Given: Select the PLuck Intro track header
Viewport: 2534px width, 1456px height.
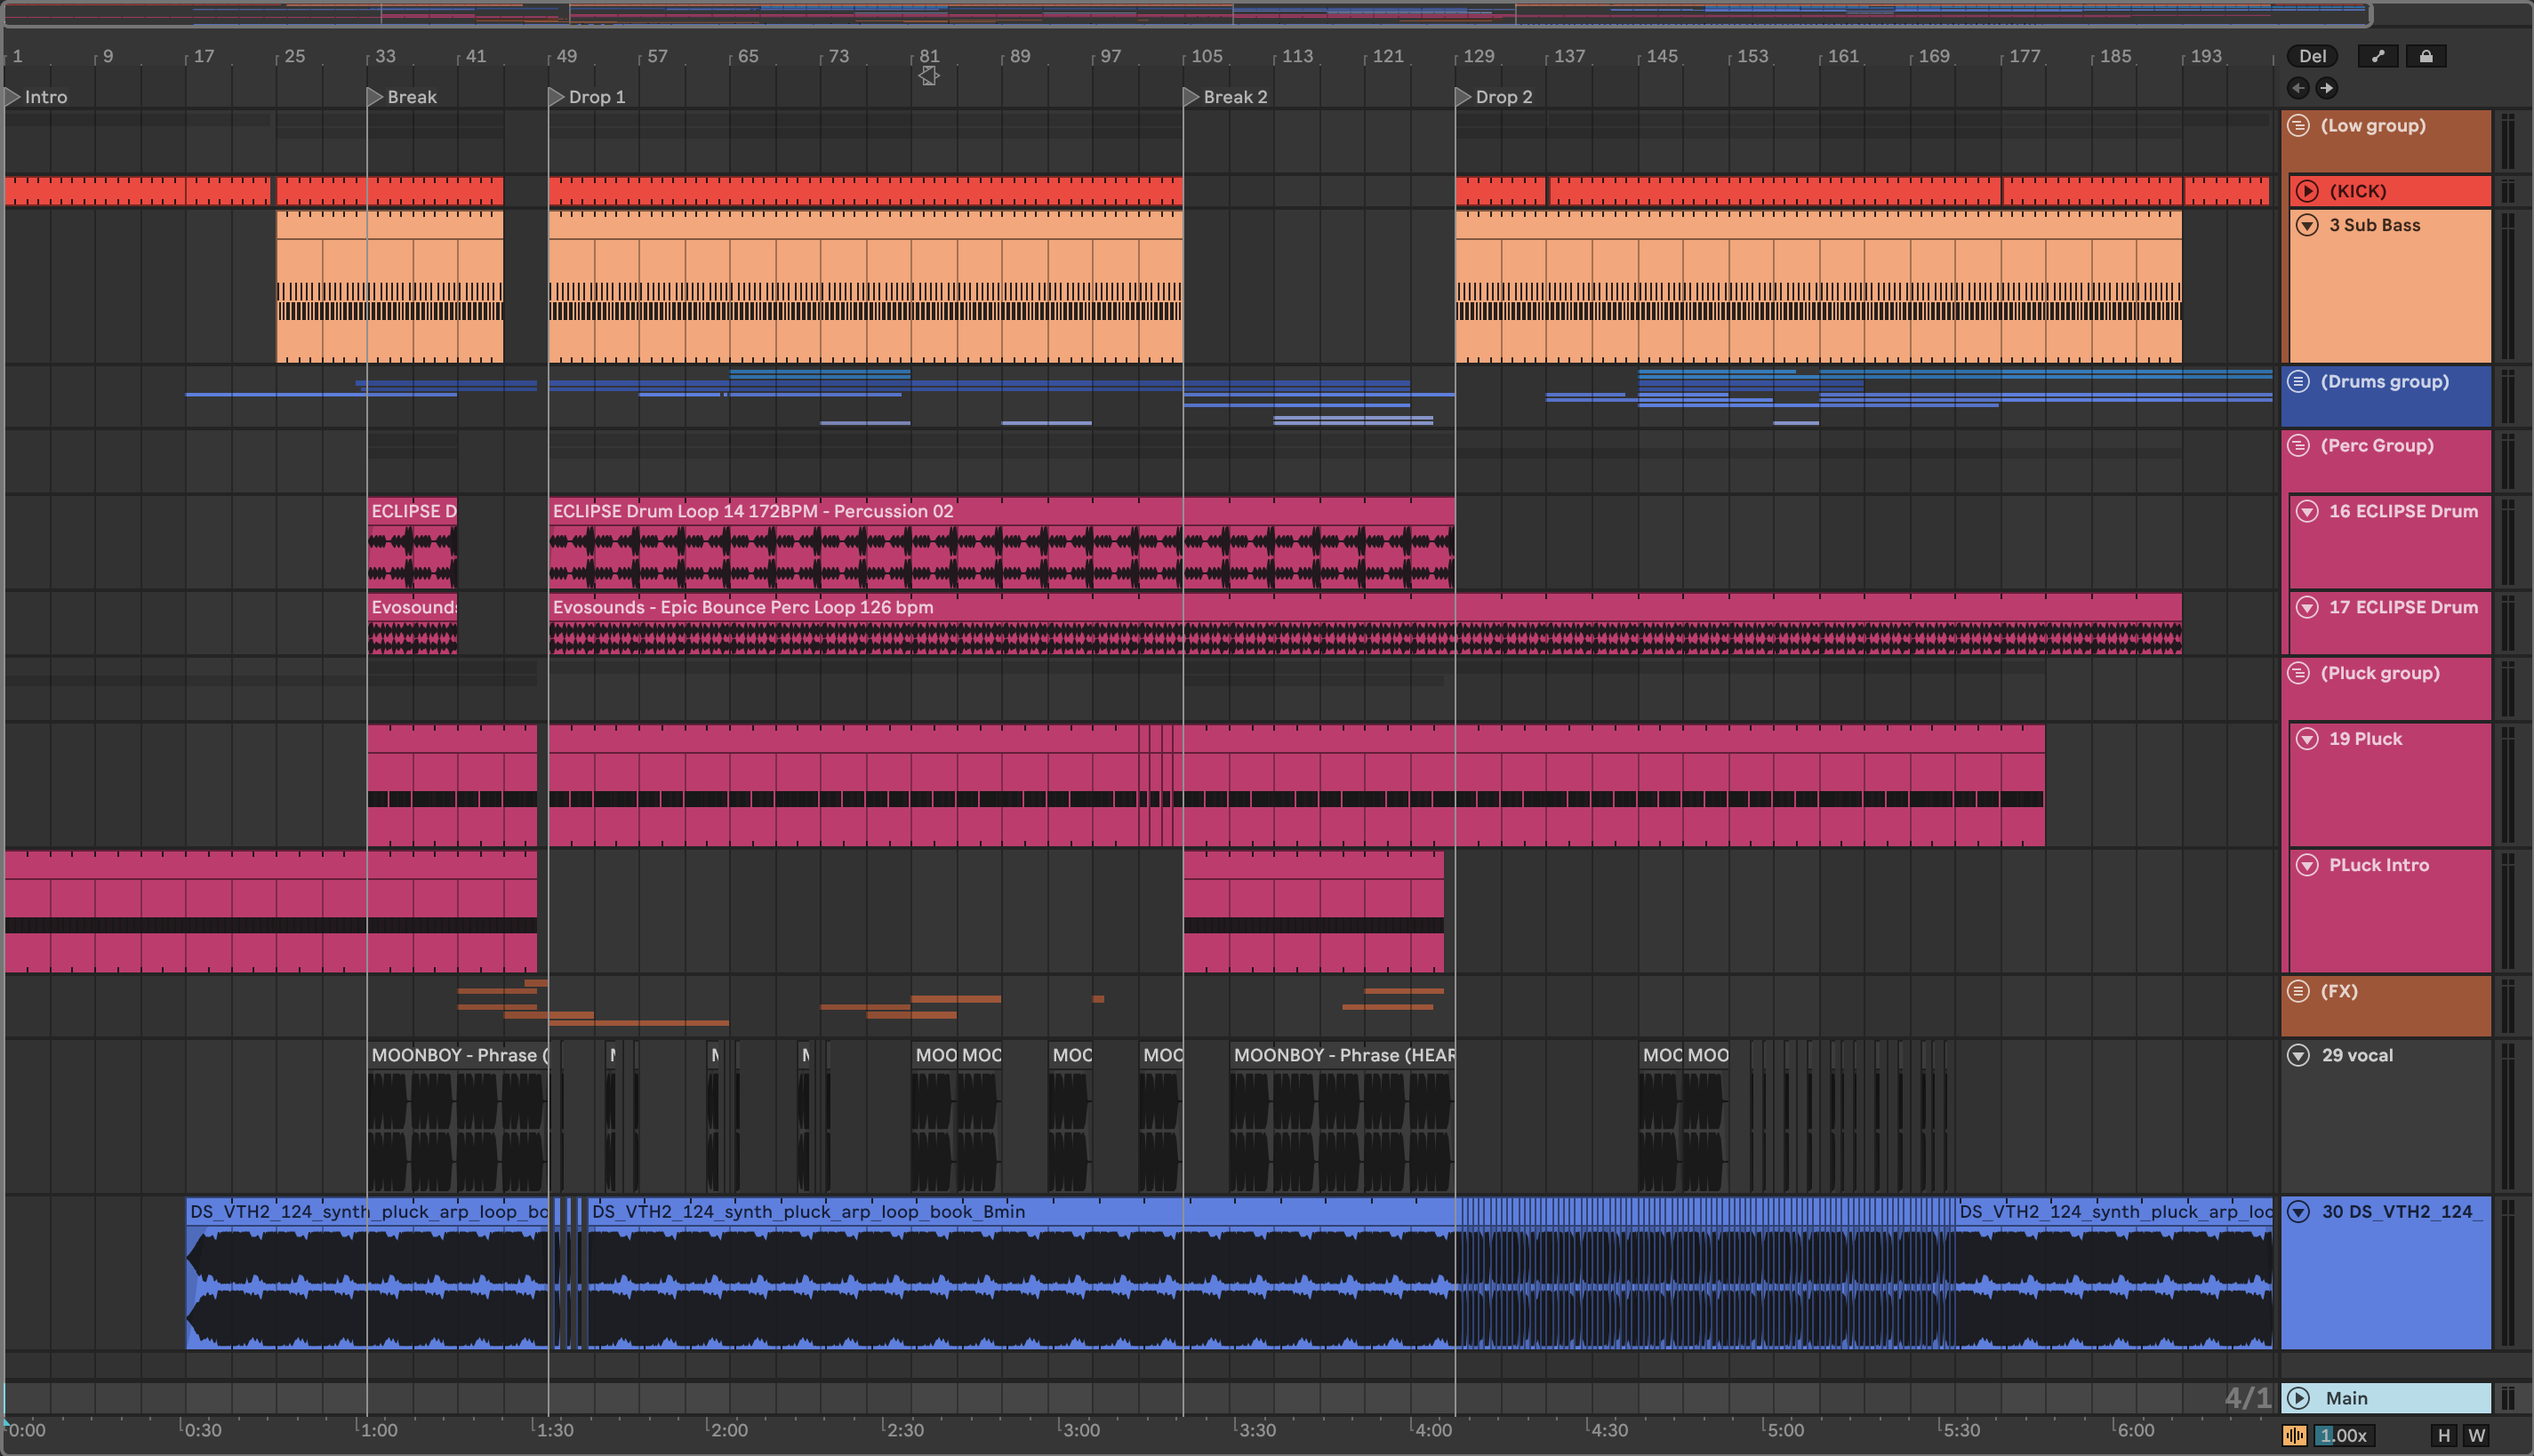Looking at the screenshot, I should click(x=2378, y=866).
